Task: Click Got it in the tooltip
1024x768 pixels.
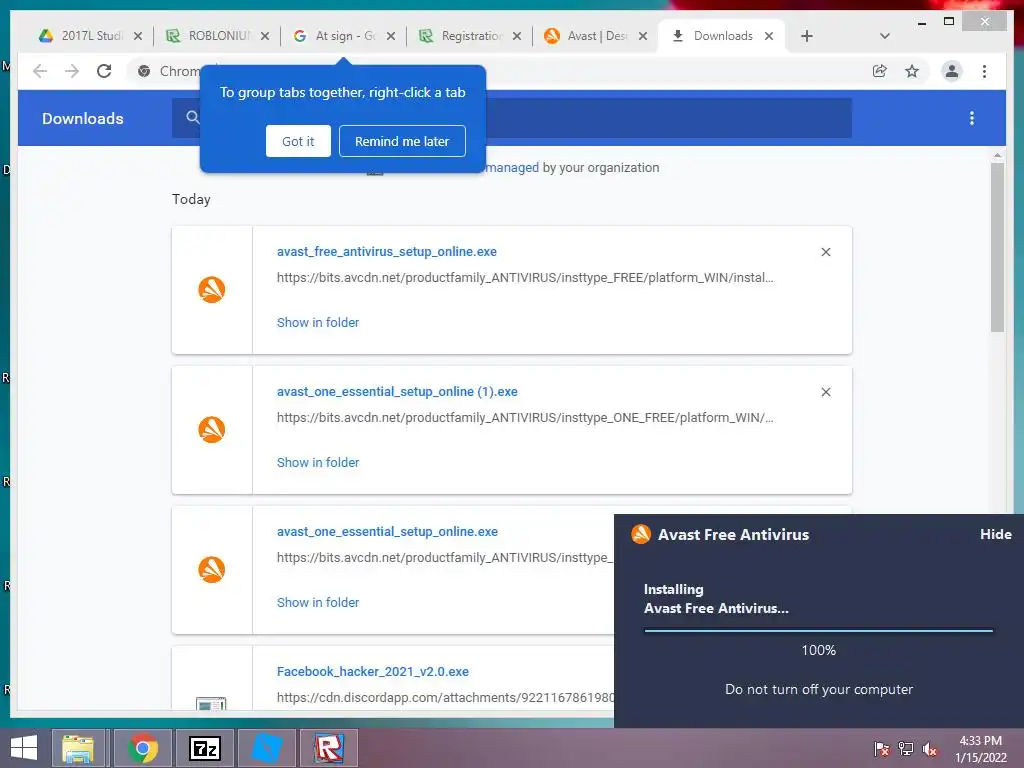Action: (x=298, y=141)
